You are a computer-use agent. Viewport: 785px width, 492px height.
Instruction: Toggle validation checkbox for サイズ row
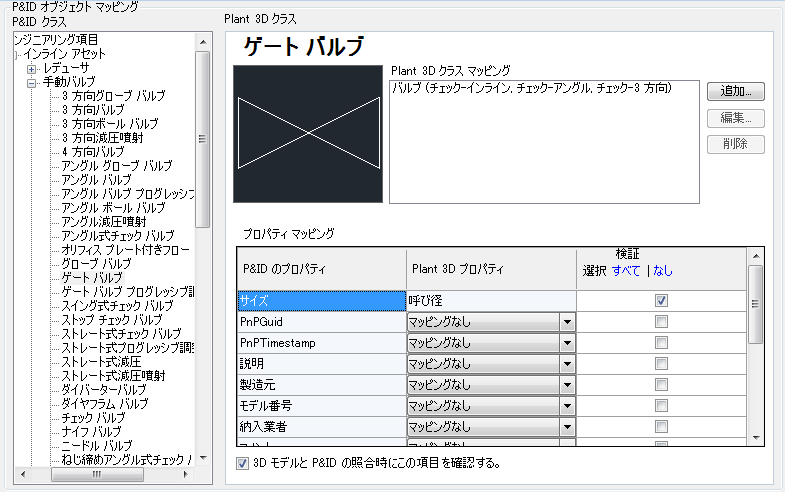pos(661,301)
